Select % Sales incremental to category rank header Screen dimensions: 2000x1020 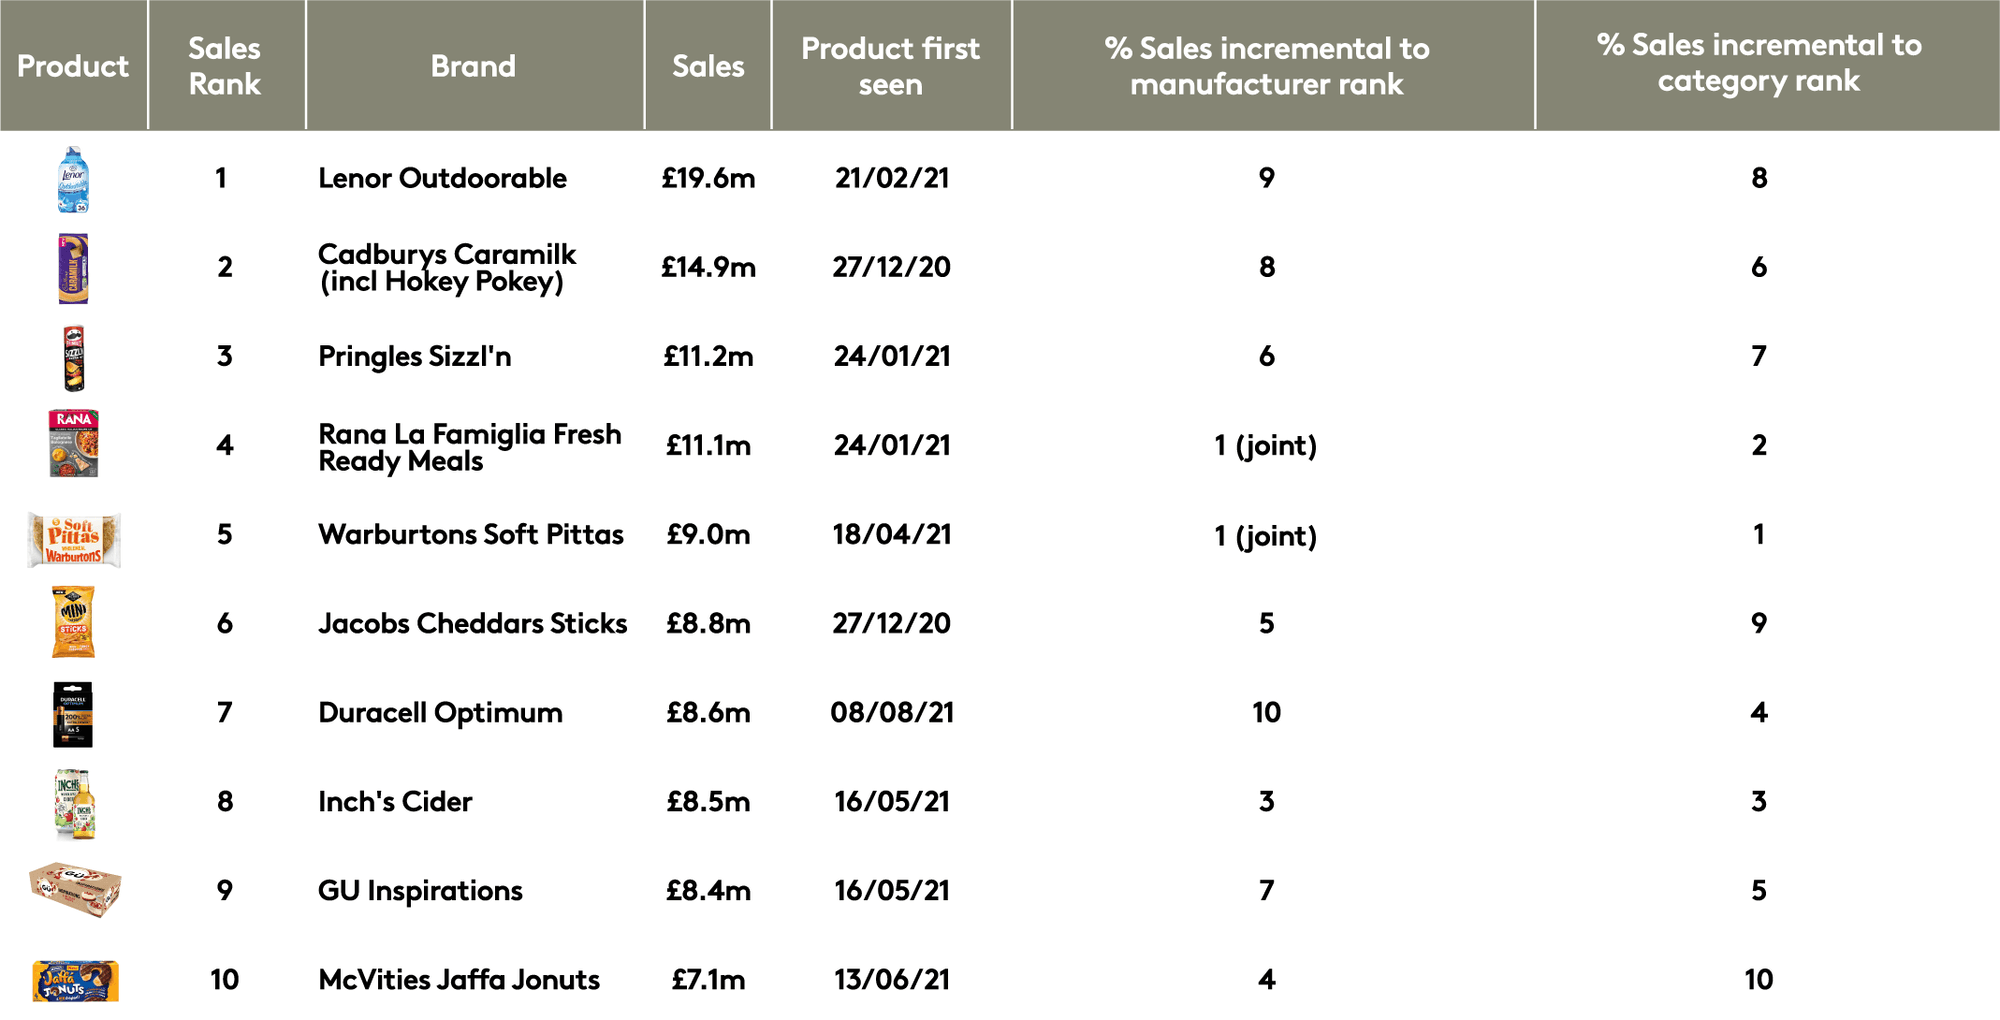[1759, 62]
